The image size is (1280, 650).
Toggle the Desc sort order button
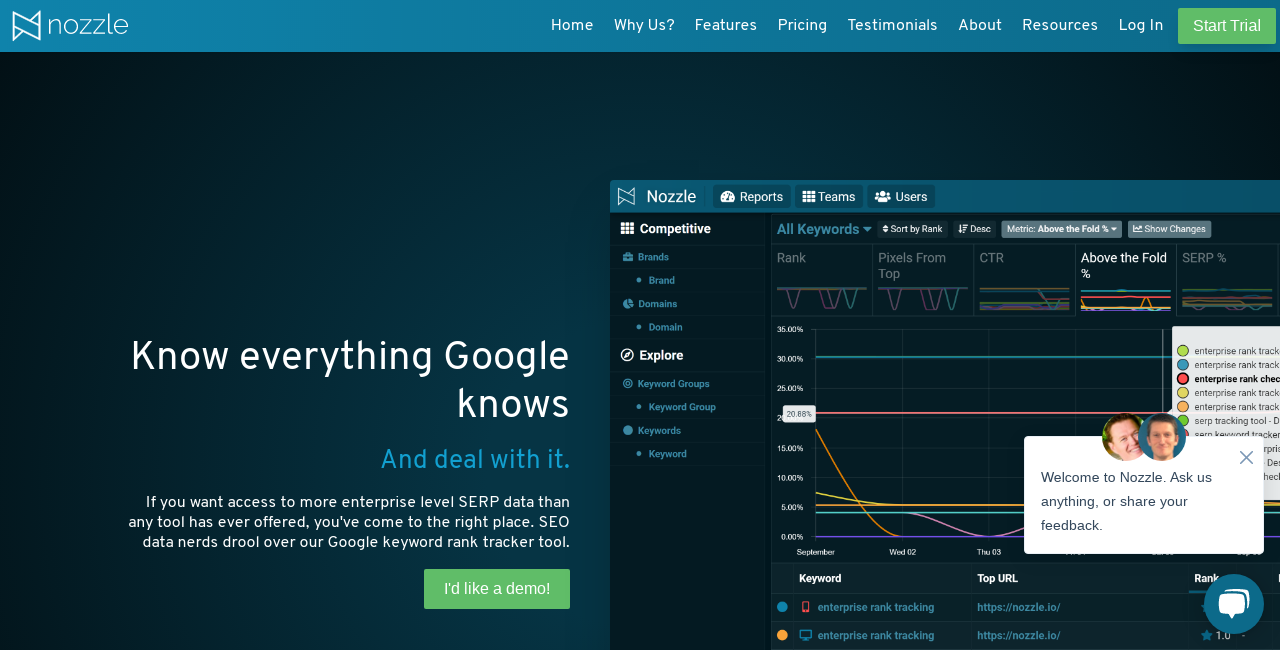coord(974,229)
